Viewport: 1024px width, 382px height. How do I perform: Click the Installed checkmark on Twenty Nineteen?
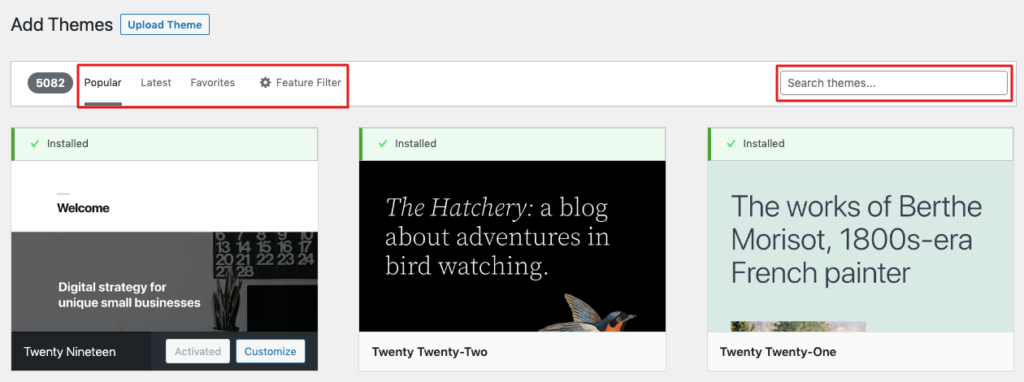click(35, 144)
